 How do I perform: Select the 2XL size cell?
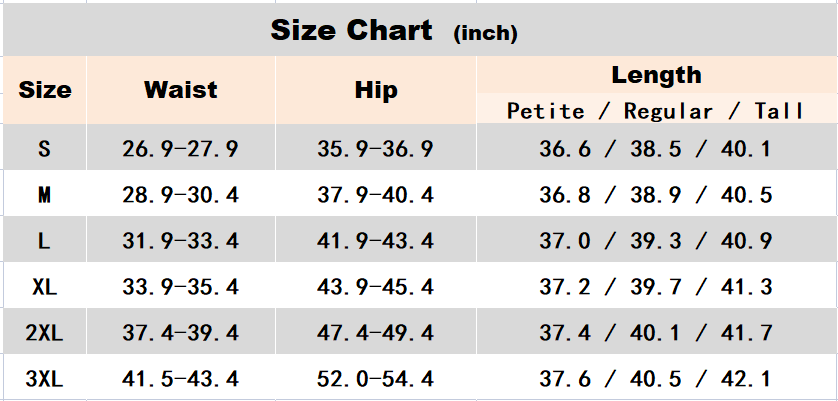(x=45, y=331)
